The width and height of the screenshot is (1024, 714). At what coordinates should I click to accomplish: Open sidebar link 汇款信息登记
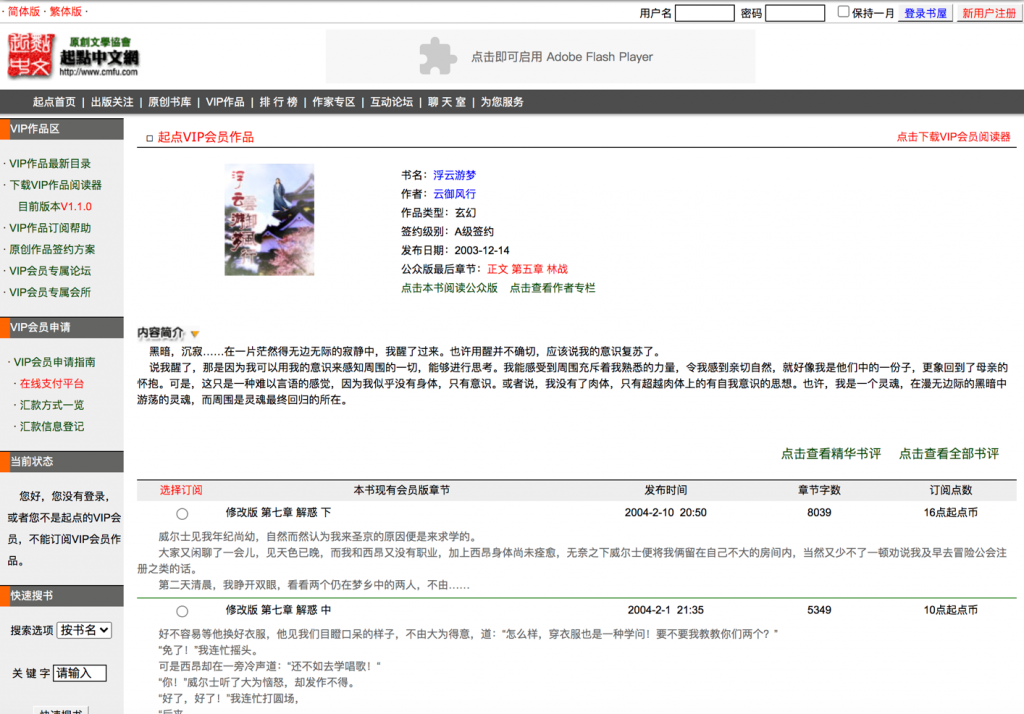point(52,427)
